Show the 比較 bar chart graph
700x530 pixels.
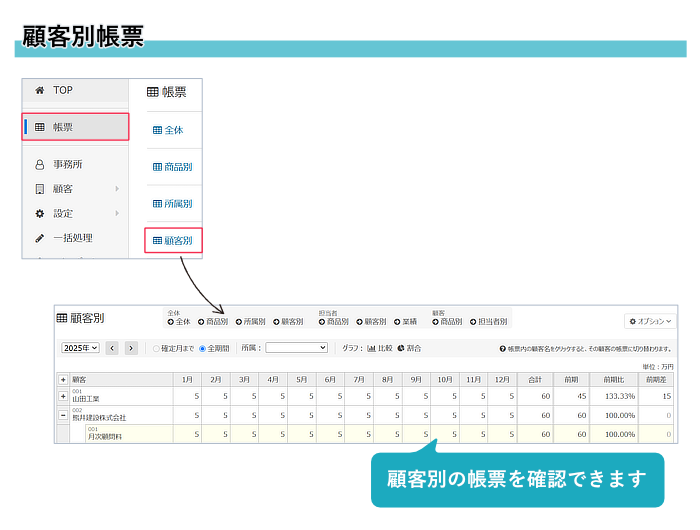tap(379, 348)
